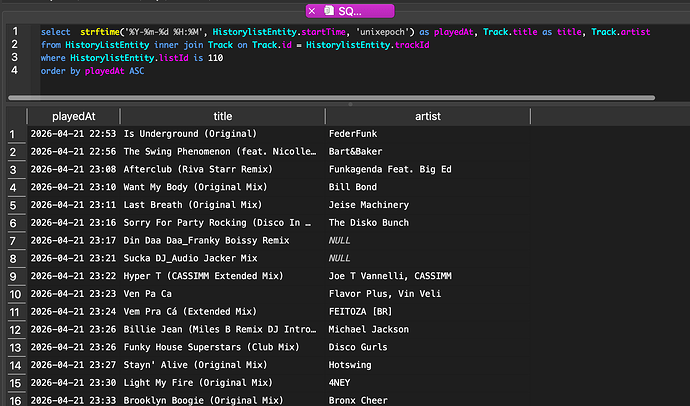Select row number 16 header
Viewport: 690px width, 406px height.
(x=15, y=401)
